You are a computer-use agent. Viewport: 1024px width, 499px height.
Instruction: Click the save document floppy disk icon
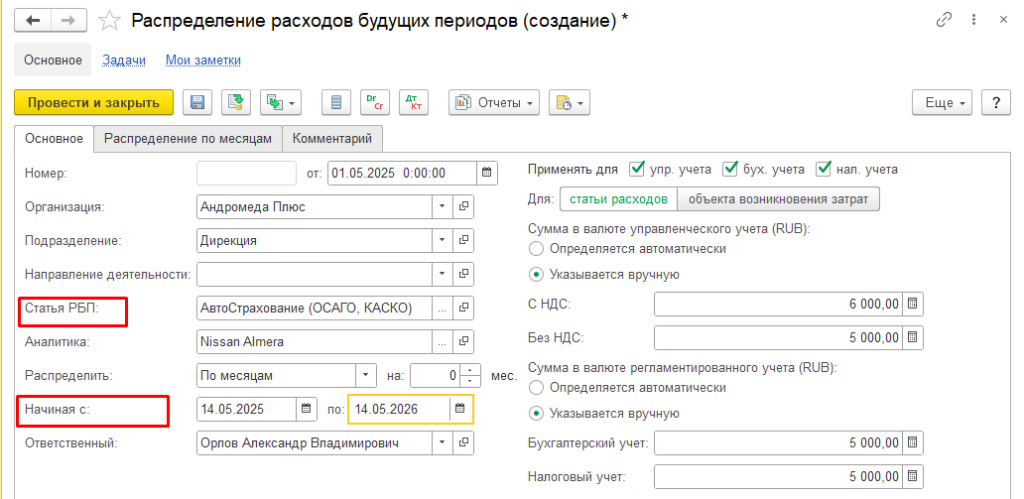coord(197,103)
